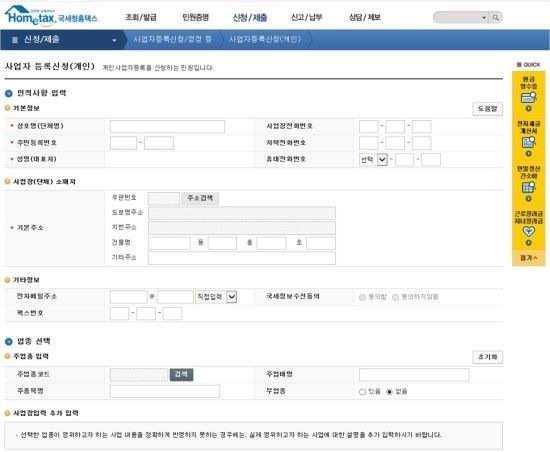Click the last 사업장전화번호 field

click(422, 126)
